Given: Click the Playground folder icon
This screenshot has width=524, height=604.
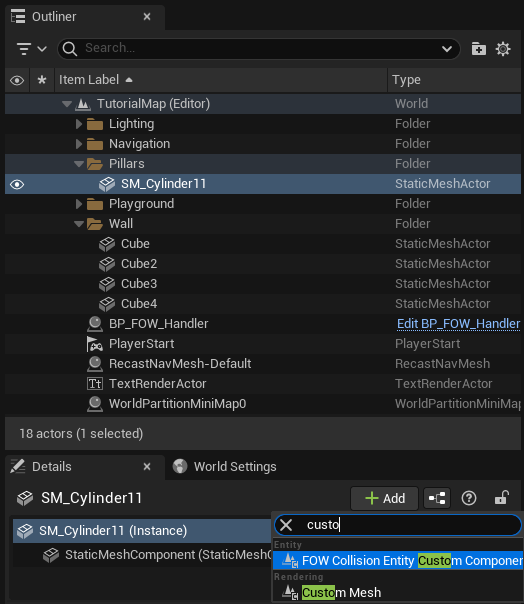Looking at the screenshot, I should (x=95, y=204).
